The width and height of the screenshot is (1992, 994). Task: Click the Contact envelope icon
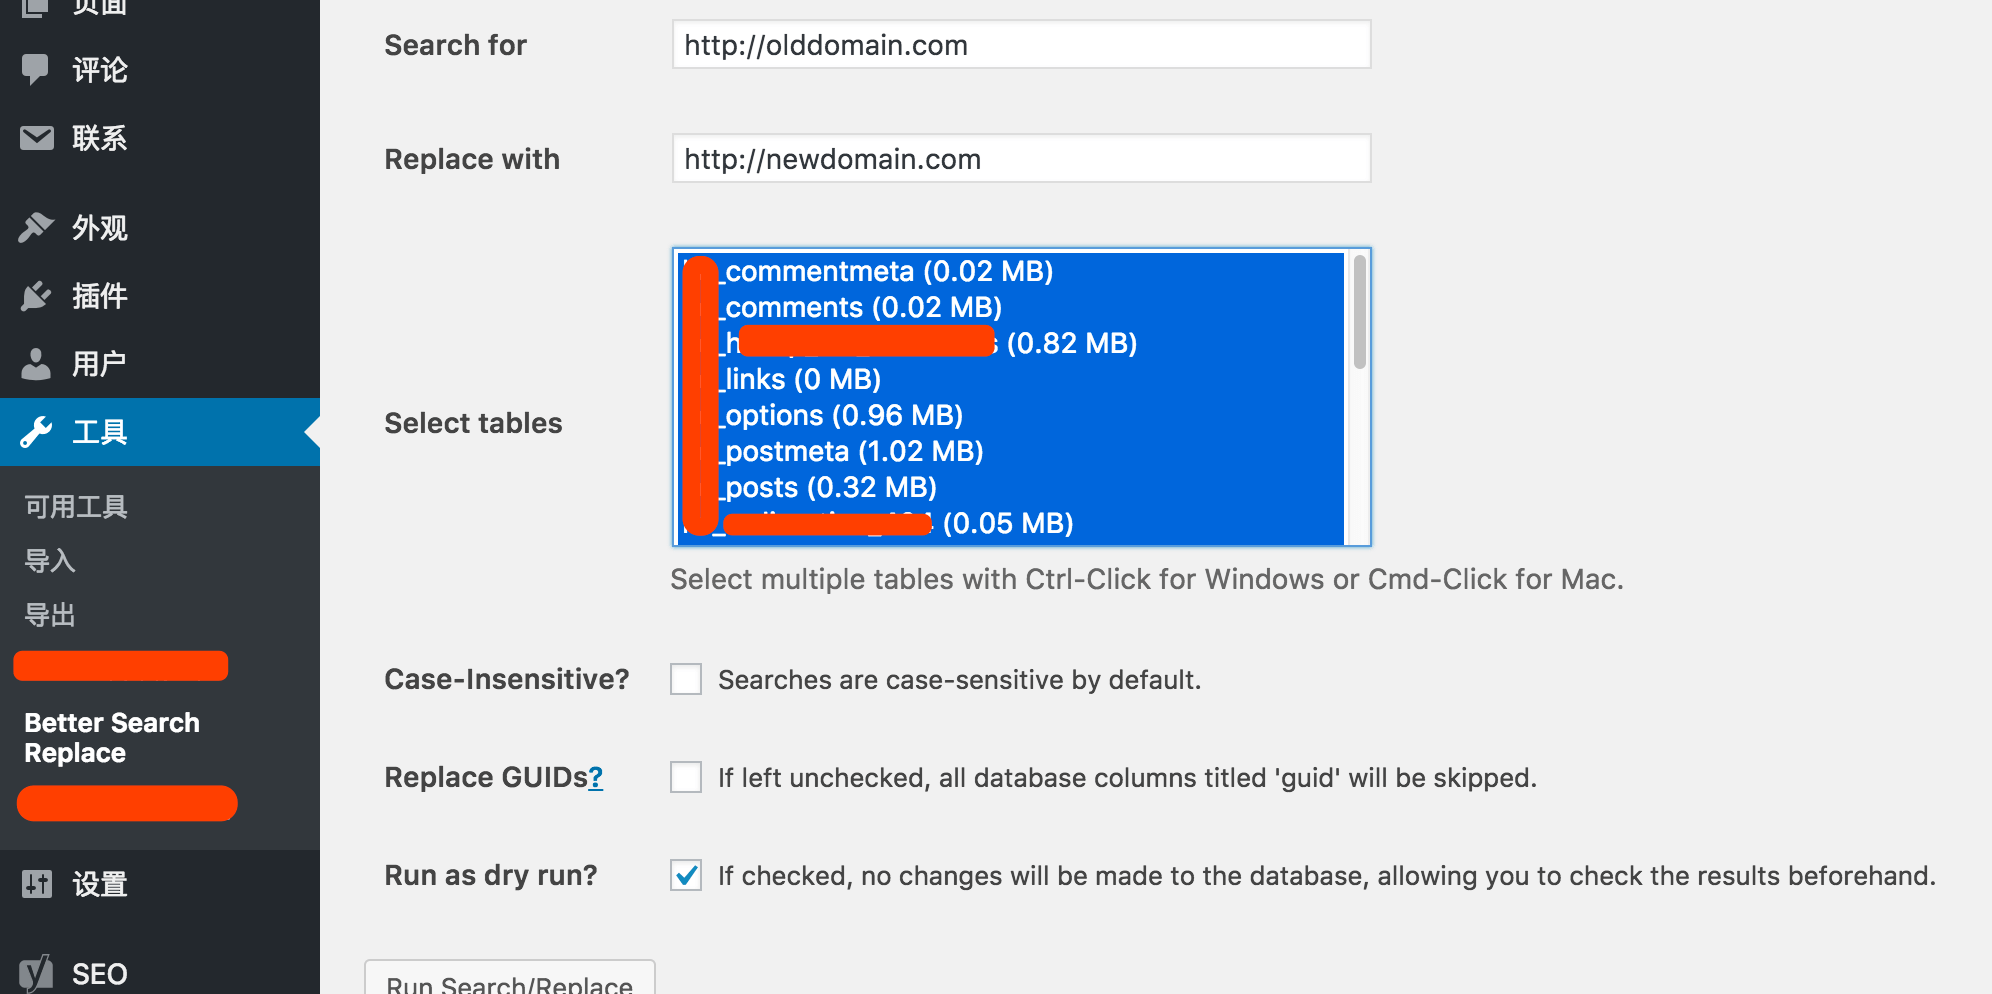coord(37,138)
